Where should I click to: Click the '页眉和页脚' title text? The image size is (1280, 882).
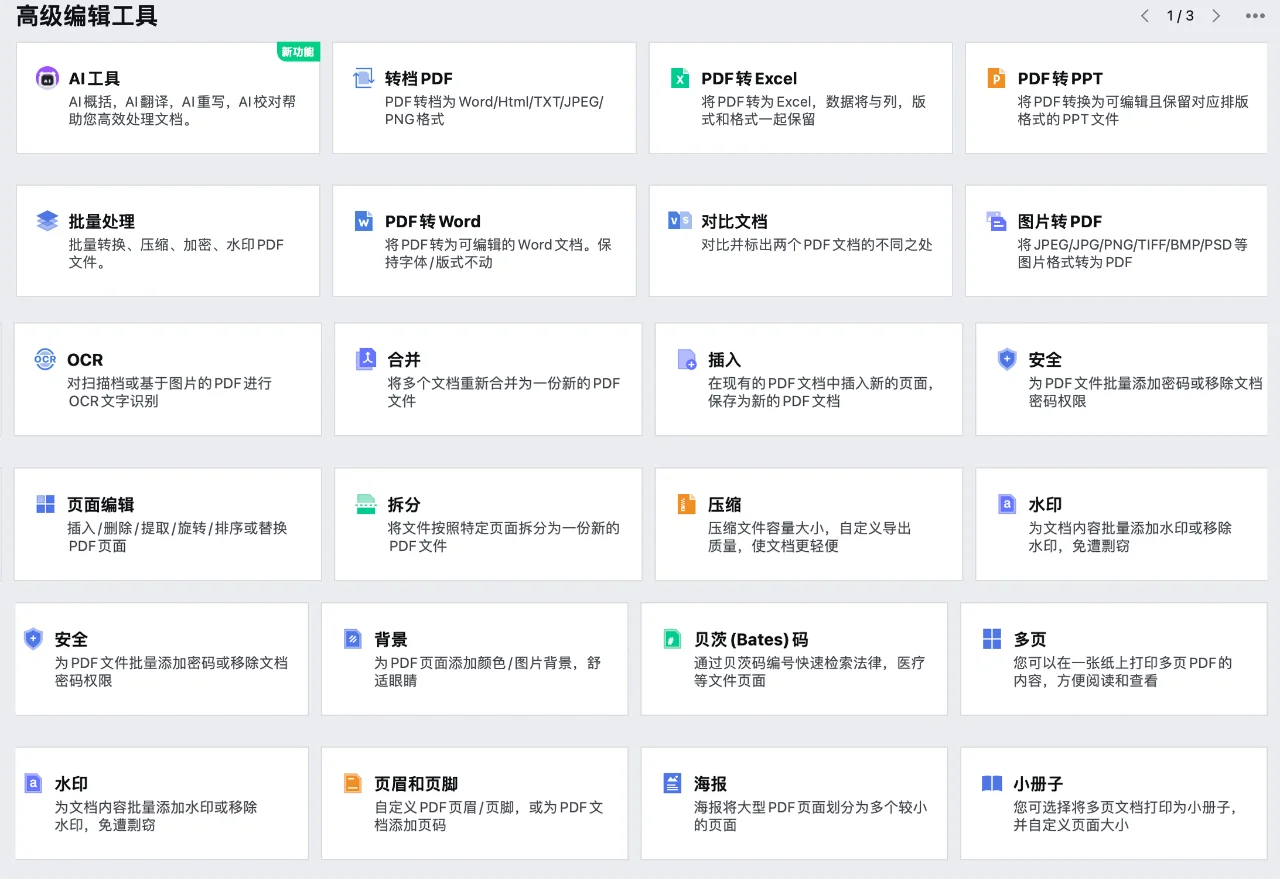pos(416,784)
